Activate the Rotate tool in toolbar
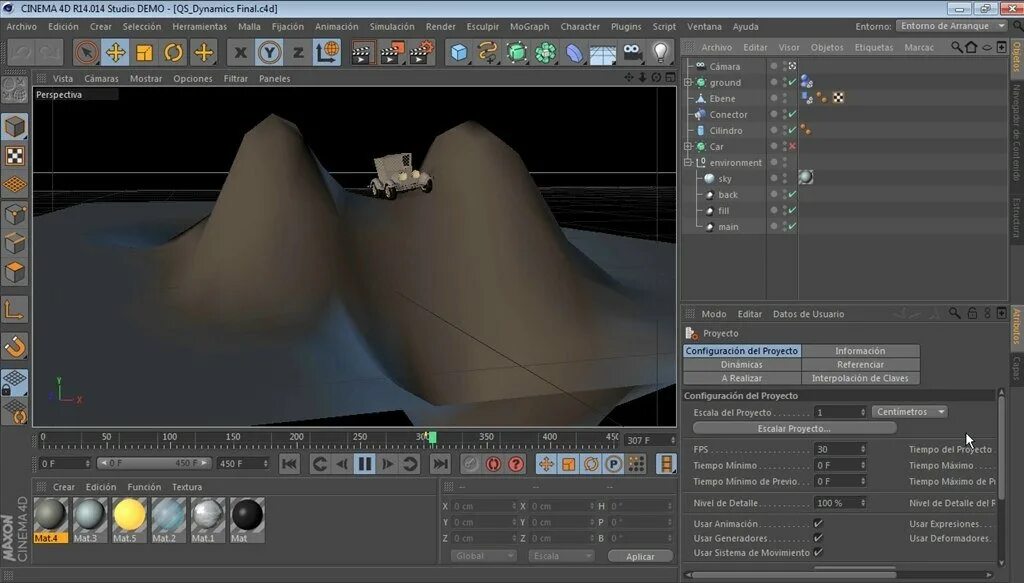The width and height of the screenshot is (1024, 583). pos(174,52)
